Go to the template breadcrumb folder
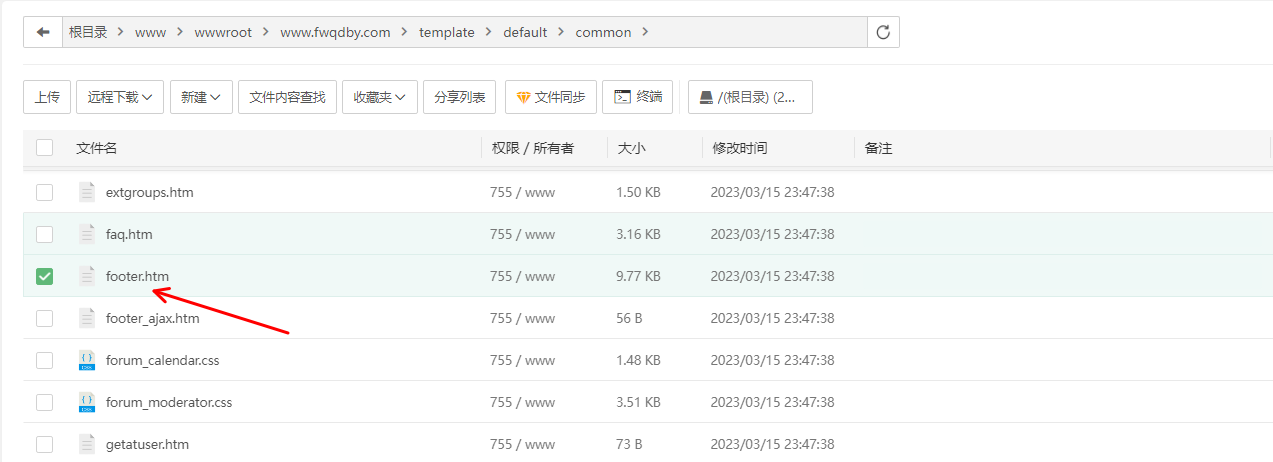 point(446,32)
